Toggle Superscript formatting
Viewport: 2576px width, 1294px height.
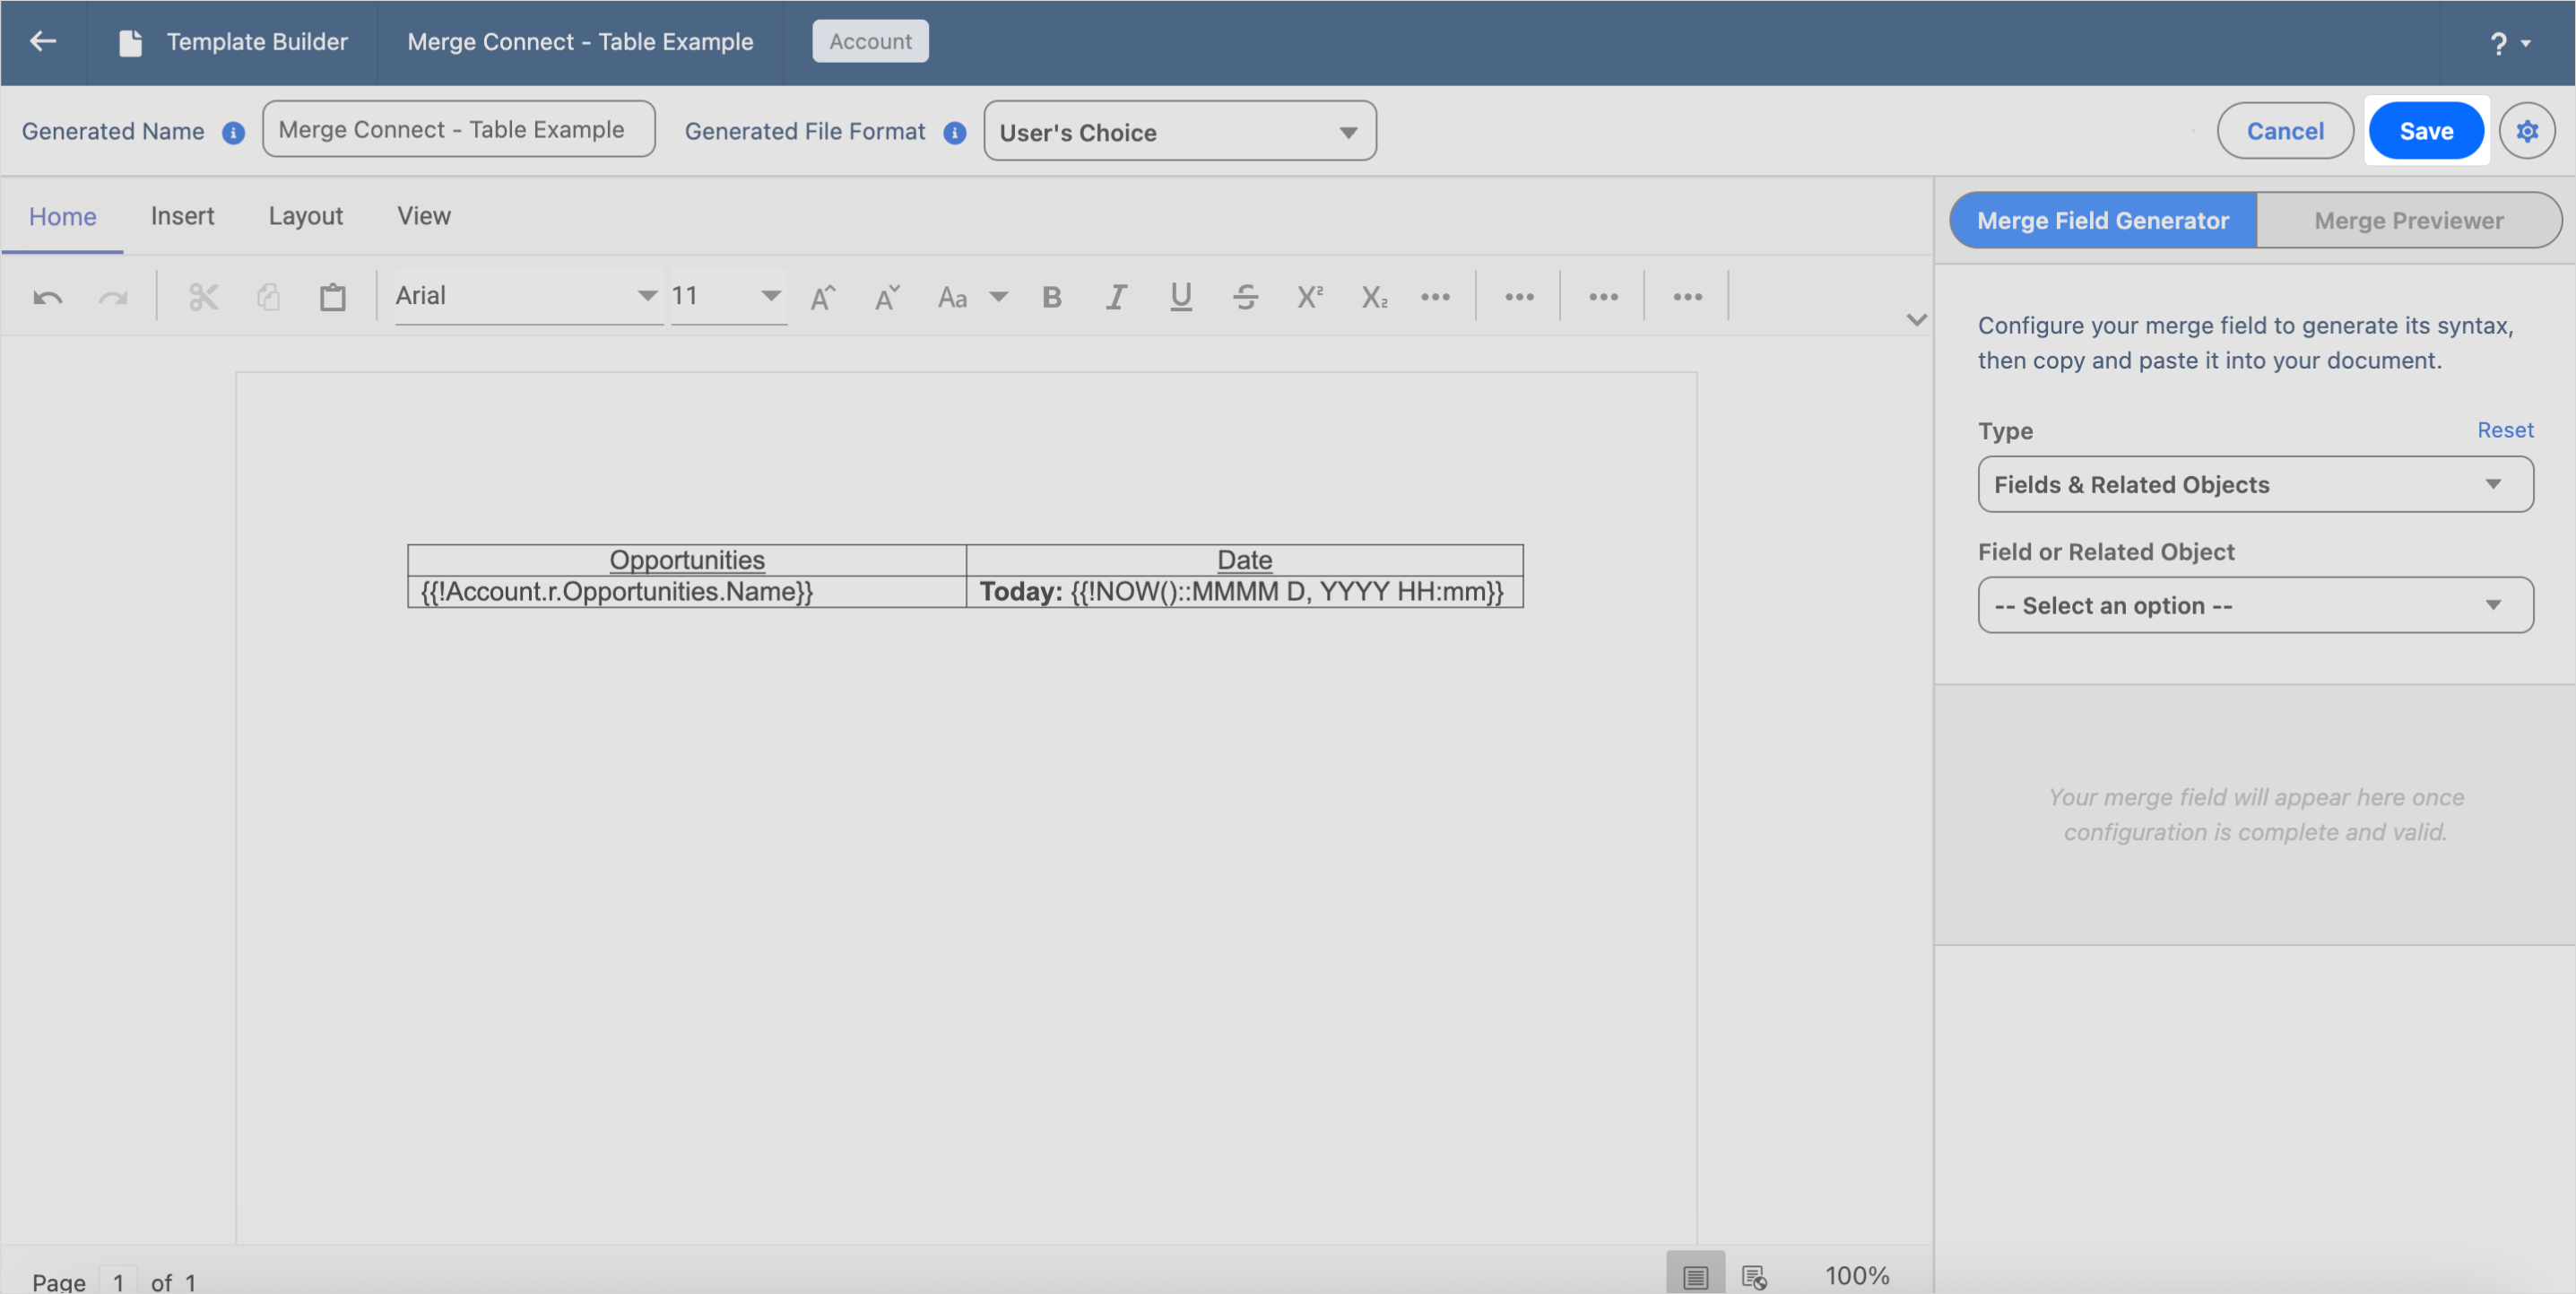pos(1310,297)
